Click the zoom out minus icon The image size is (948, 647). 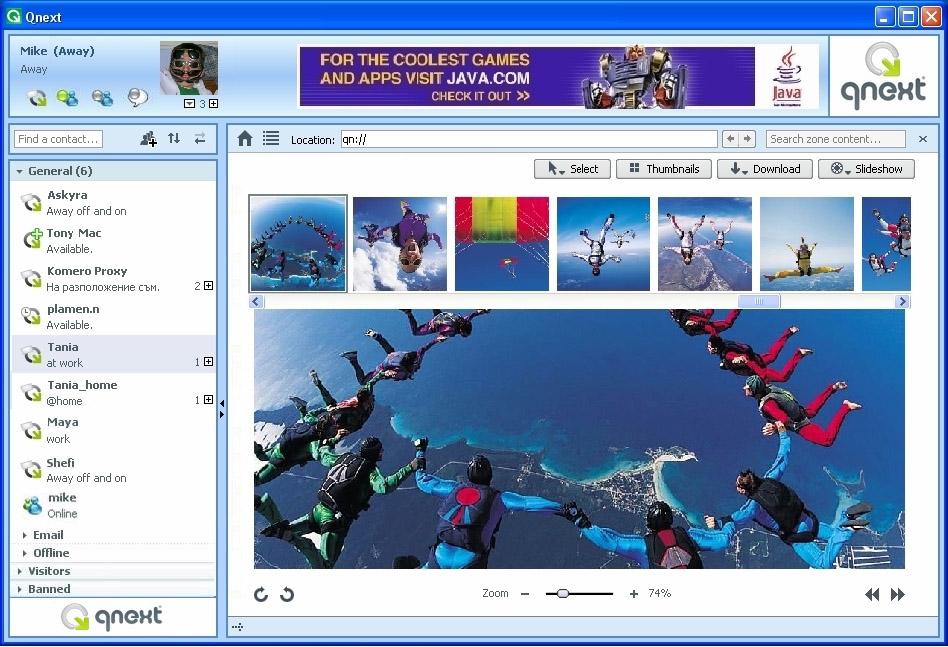pos(525,594)
